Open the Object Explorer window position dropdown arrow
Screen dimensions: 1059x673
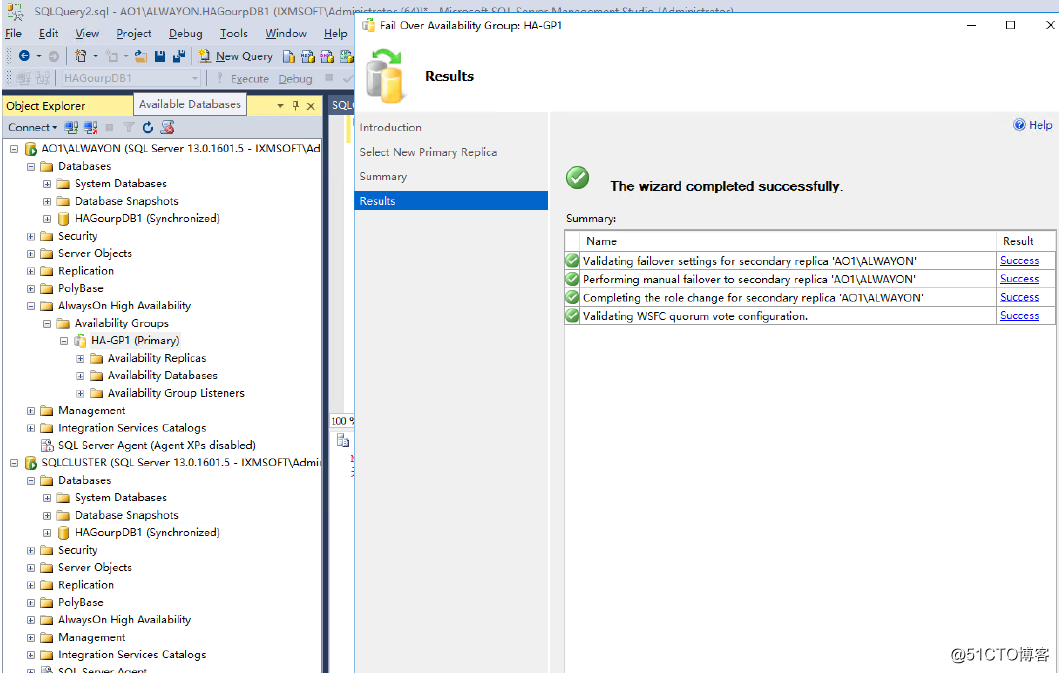pyautogui.click(x=280, y=106)
